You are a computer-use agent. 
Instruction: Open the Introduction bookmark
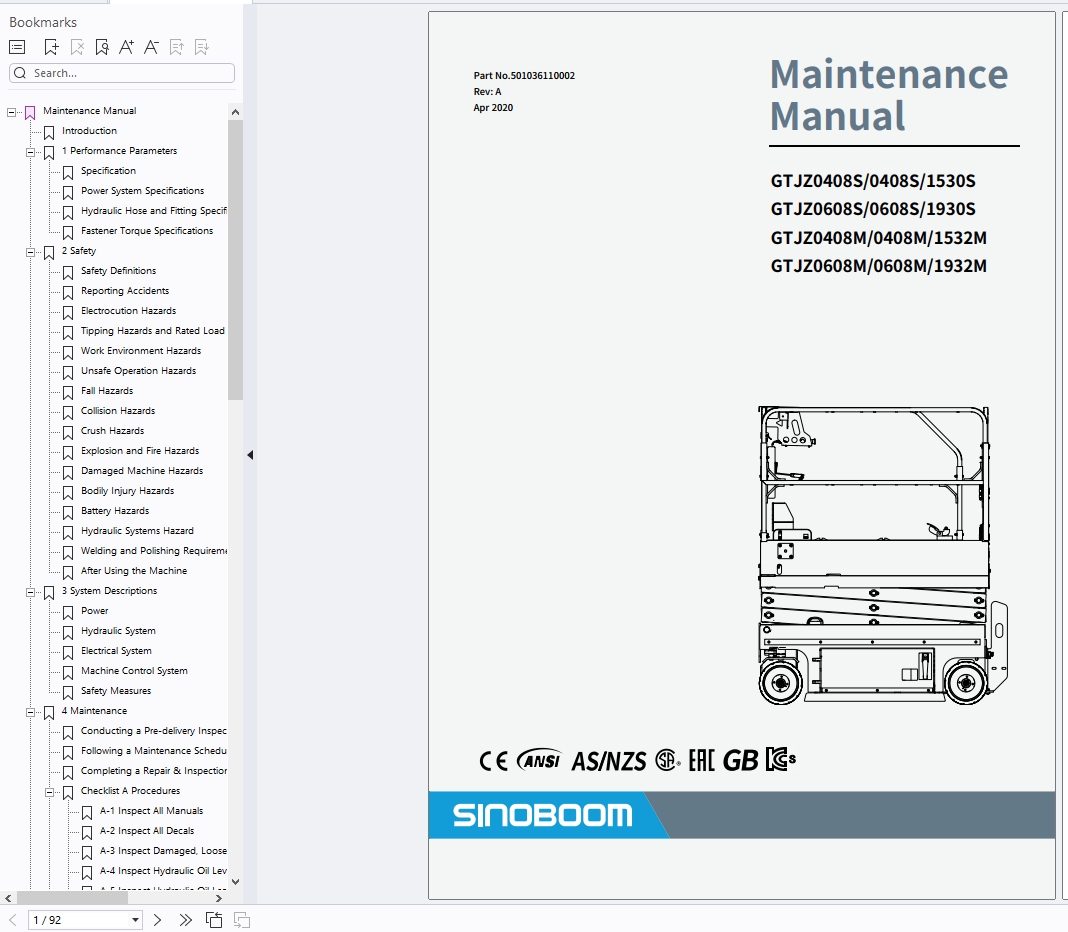(x=89, y=131)
